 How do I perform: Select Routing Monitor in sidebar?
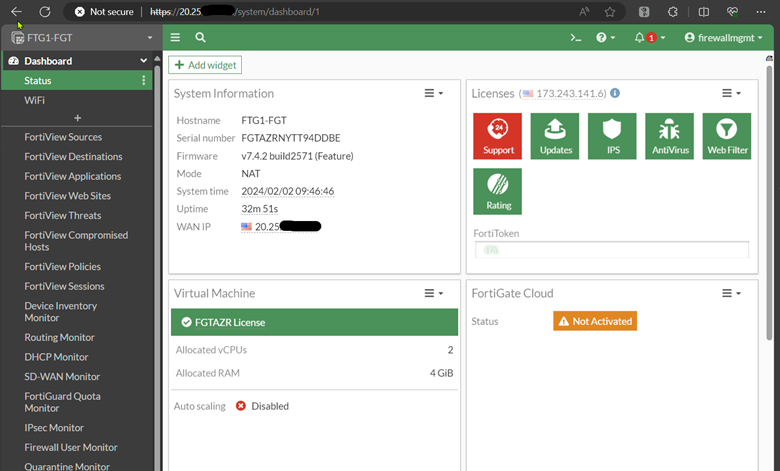point(59,338)
